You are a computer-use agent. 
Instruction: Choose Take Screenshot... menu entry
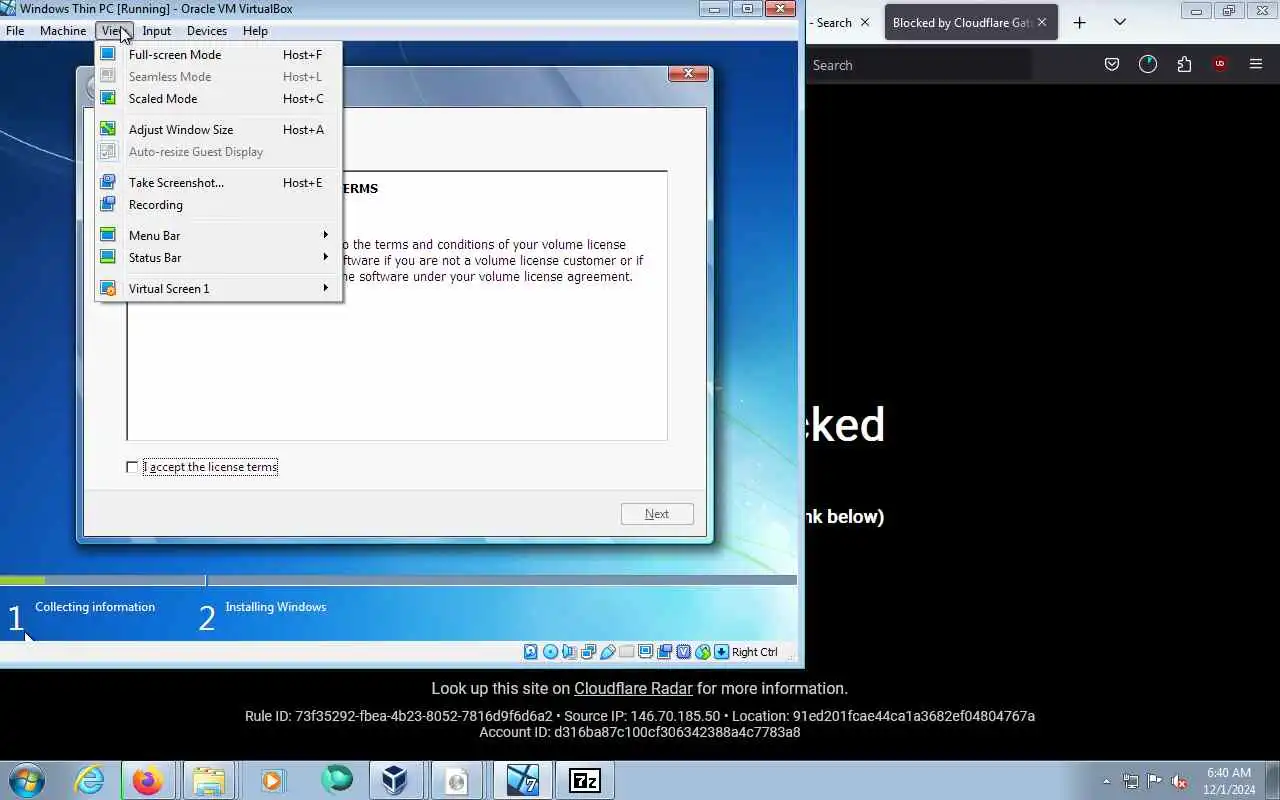[x=218, y=183]
